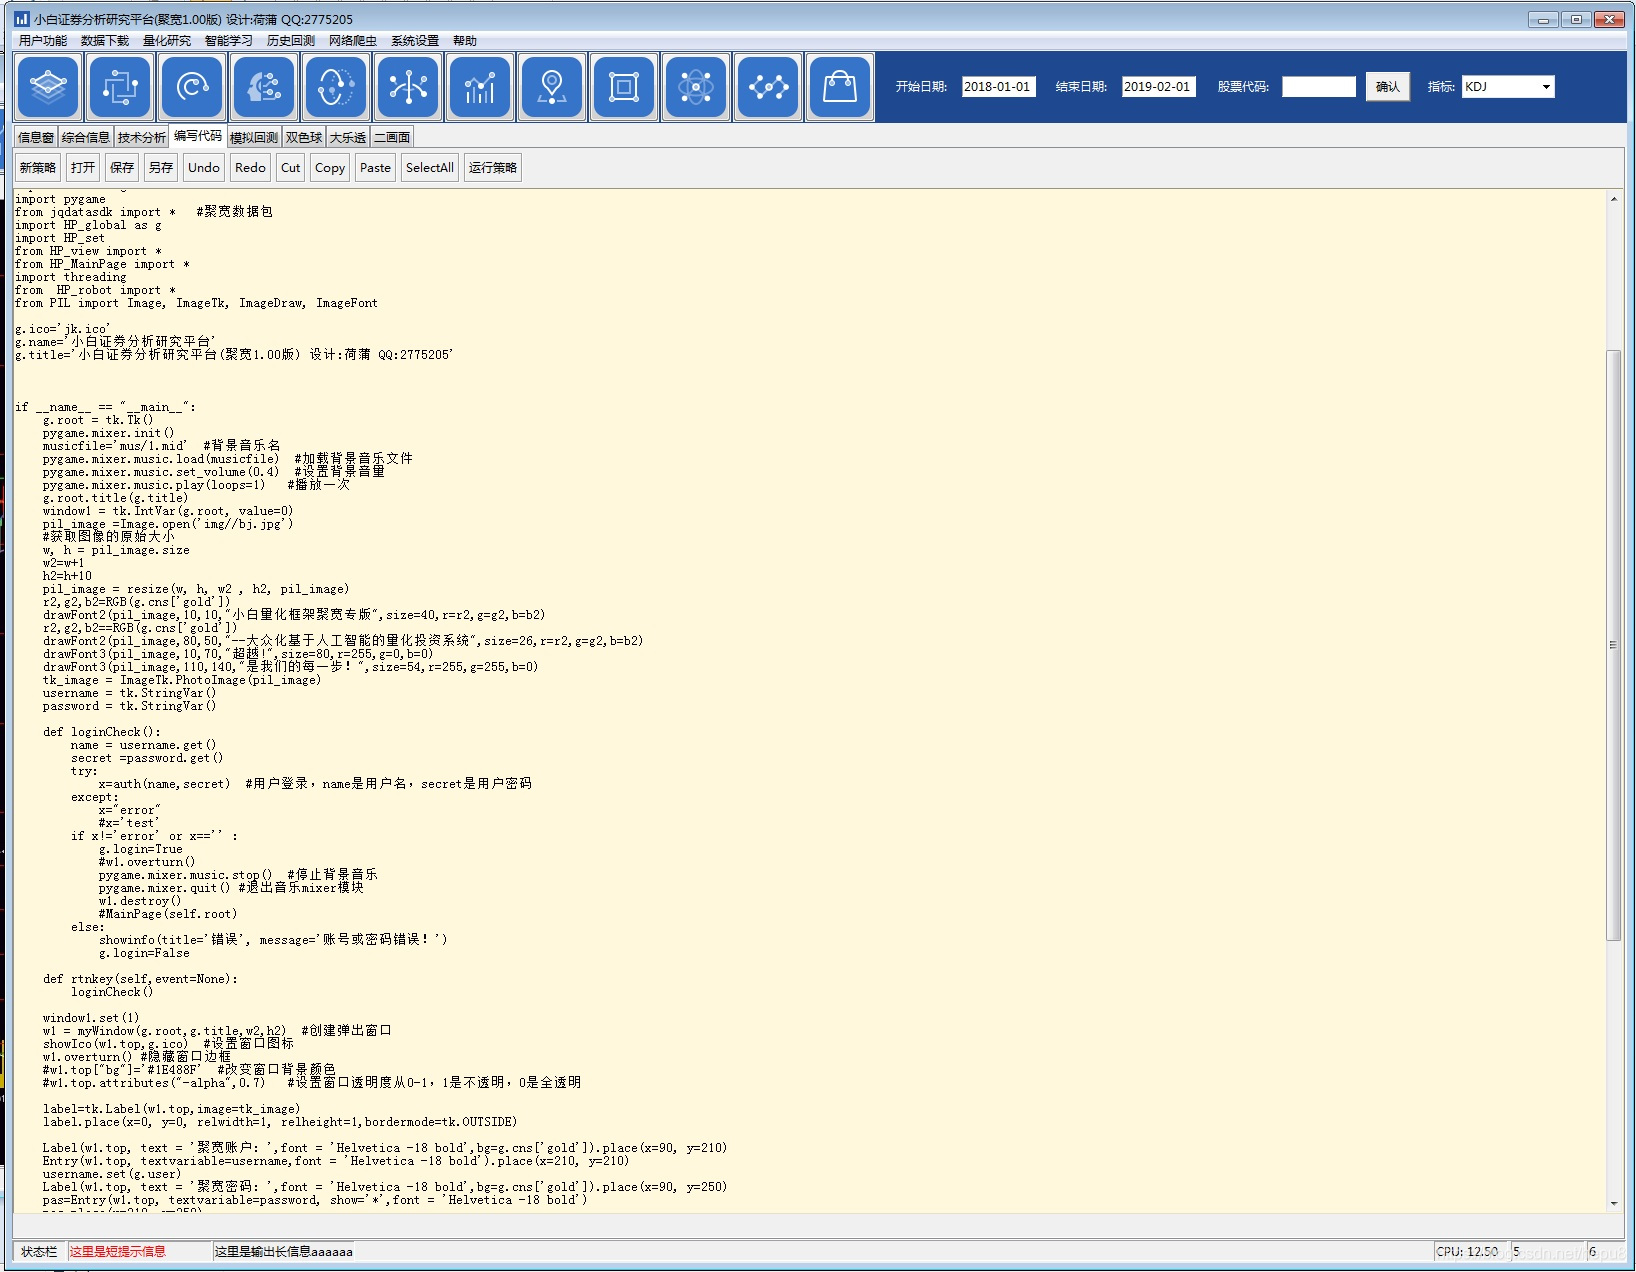Click the CPU: 12.50 status readout
1636x1272 pixels.
pyautogui.click(x=1467, y=1252)
